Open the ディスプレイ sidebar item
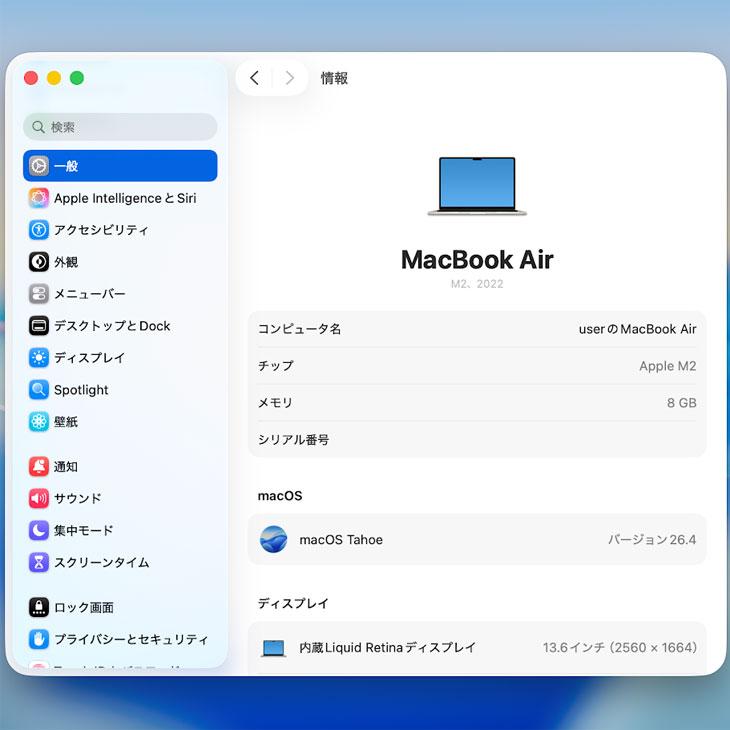This screenshot has height=730, width=730. click(x=120, y=358)
